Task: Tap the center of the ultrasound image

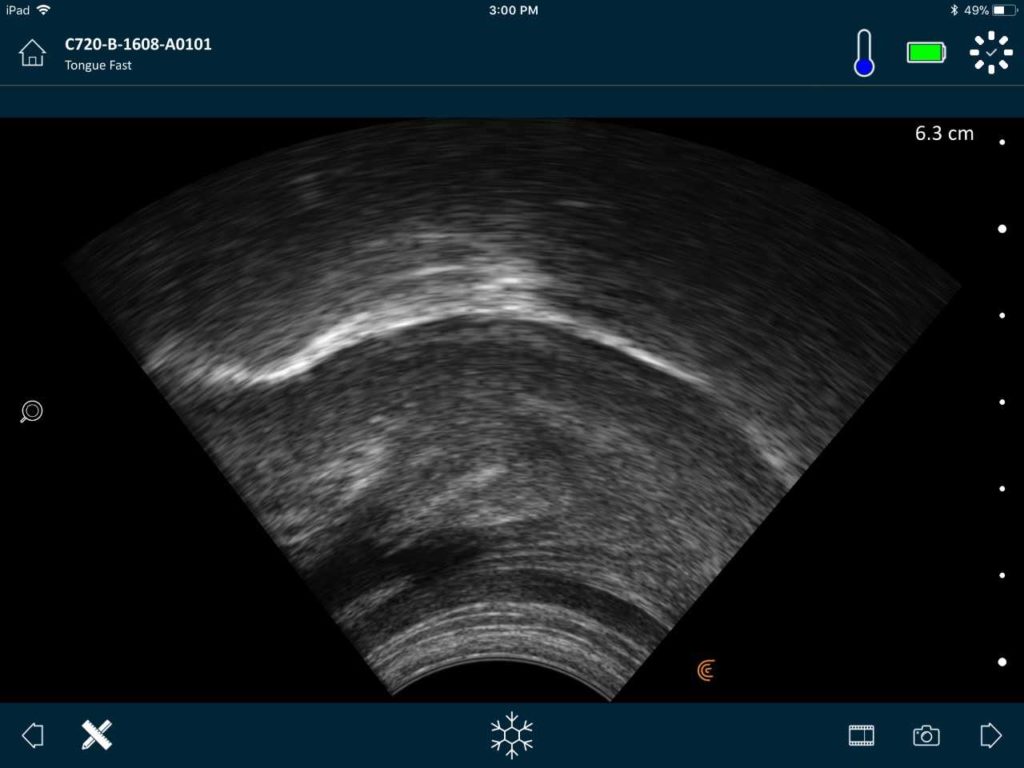Action: click(x=512, y=410)
